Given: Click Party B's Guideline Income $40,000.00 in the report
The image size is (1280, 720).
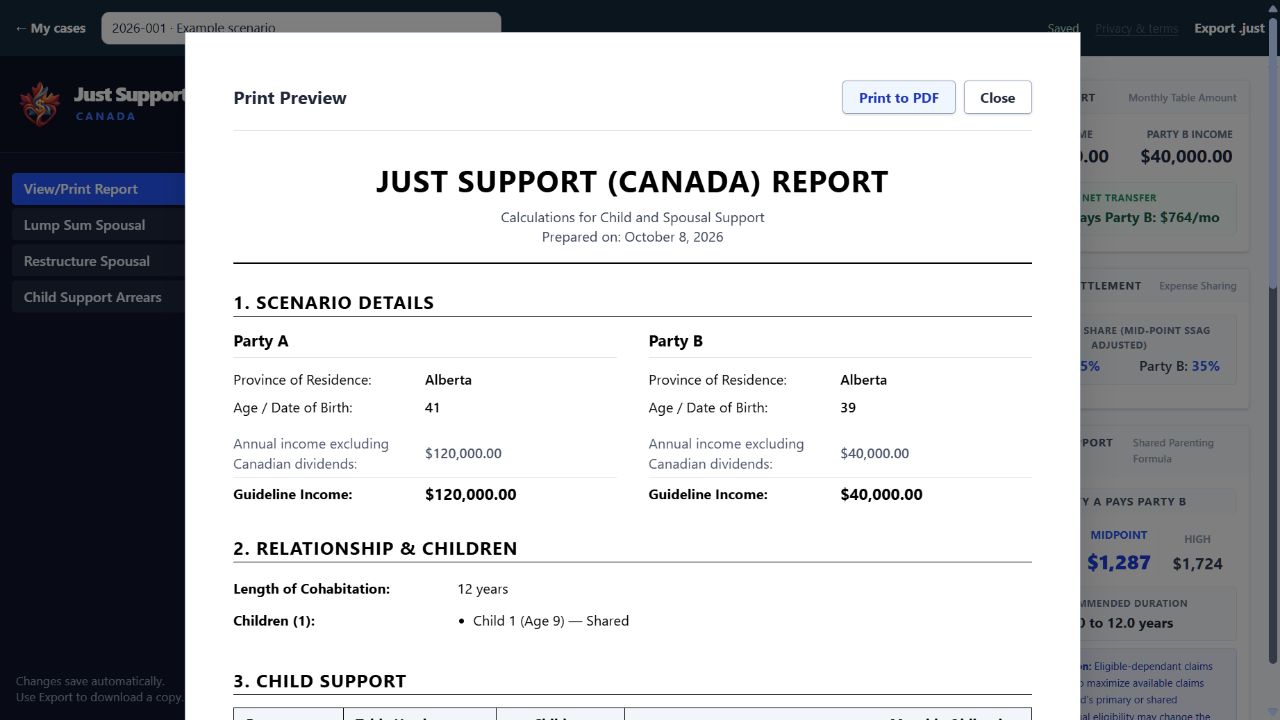Looking at the screenshot, I should click(881, 494).
